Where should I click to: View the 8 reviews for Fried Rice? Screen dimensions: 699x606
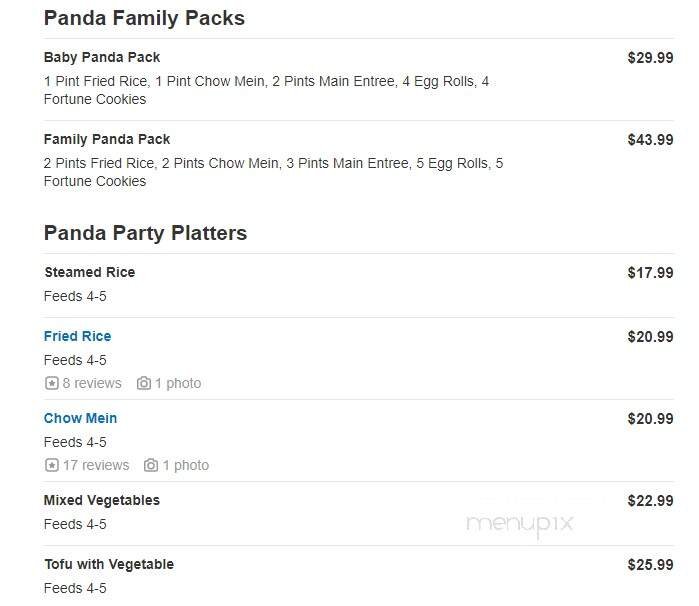(92, 383)
